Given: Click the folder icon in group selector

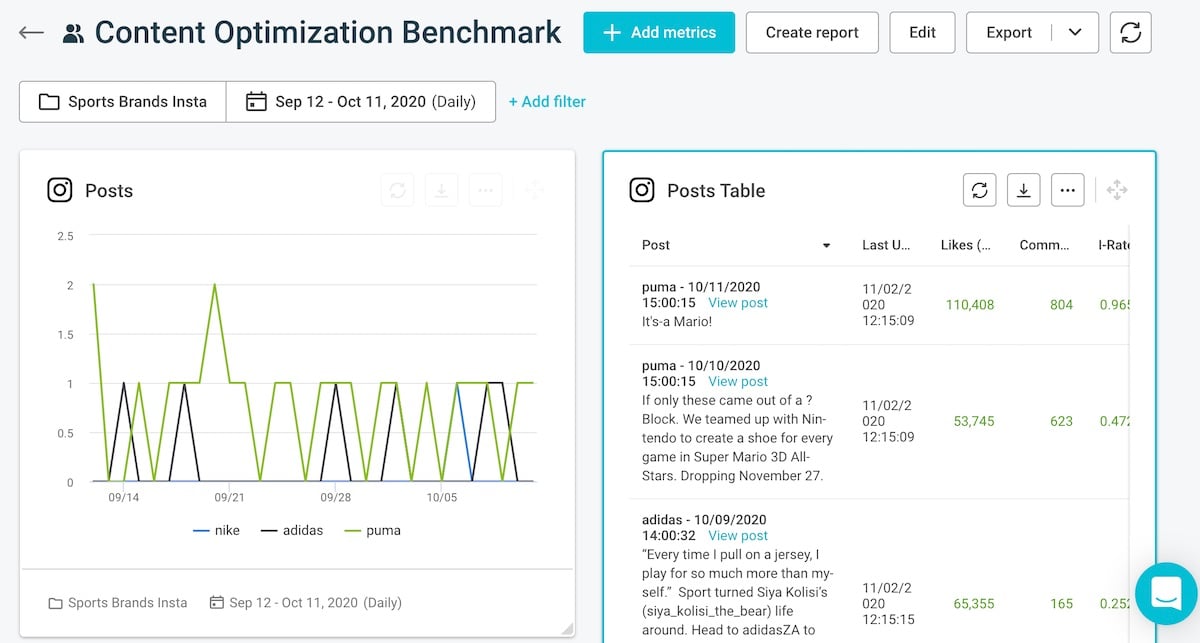Looking at the screenshot, I should tap(49, 102).
